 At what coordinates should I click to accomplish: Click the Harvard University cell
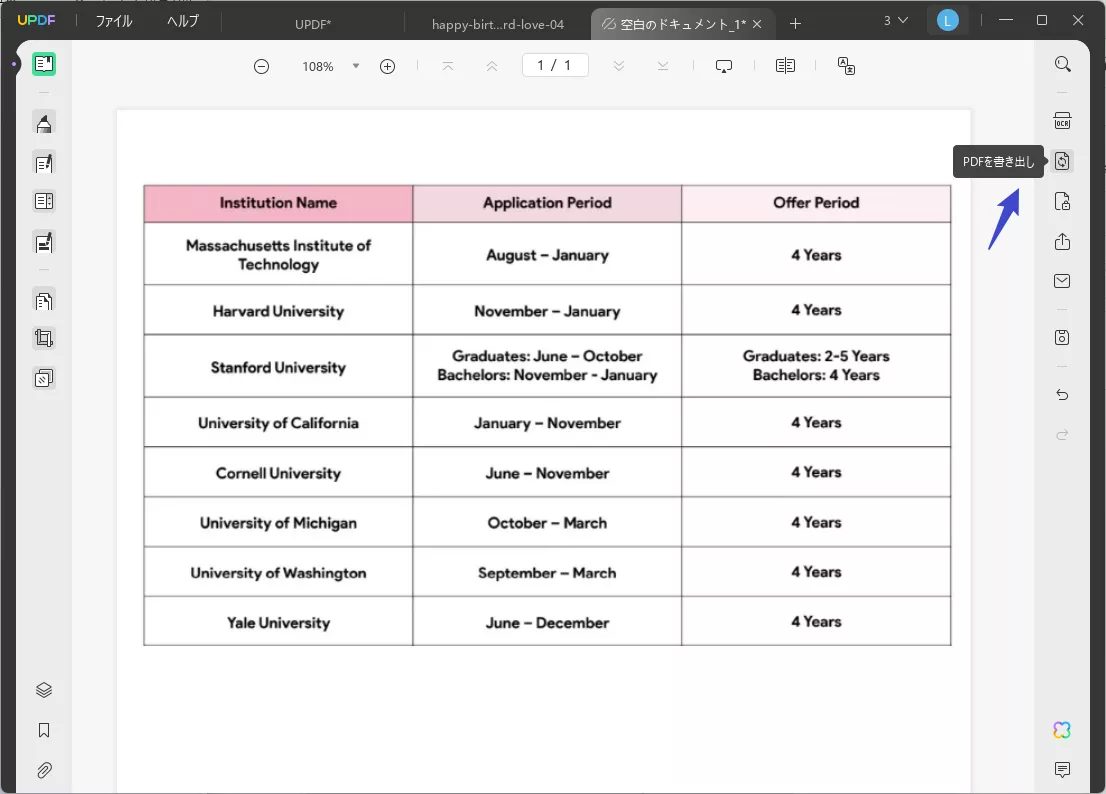point(278,310)
